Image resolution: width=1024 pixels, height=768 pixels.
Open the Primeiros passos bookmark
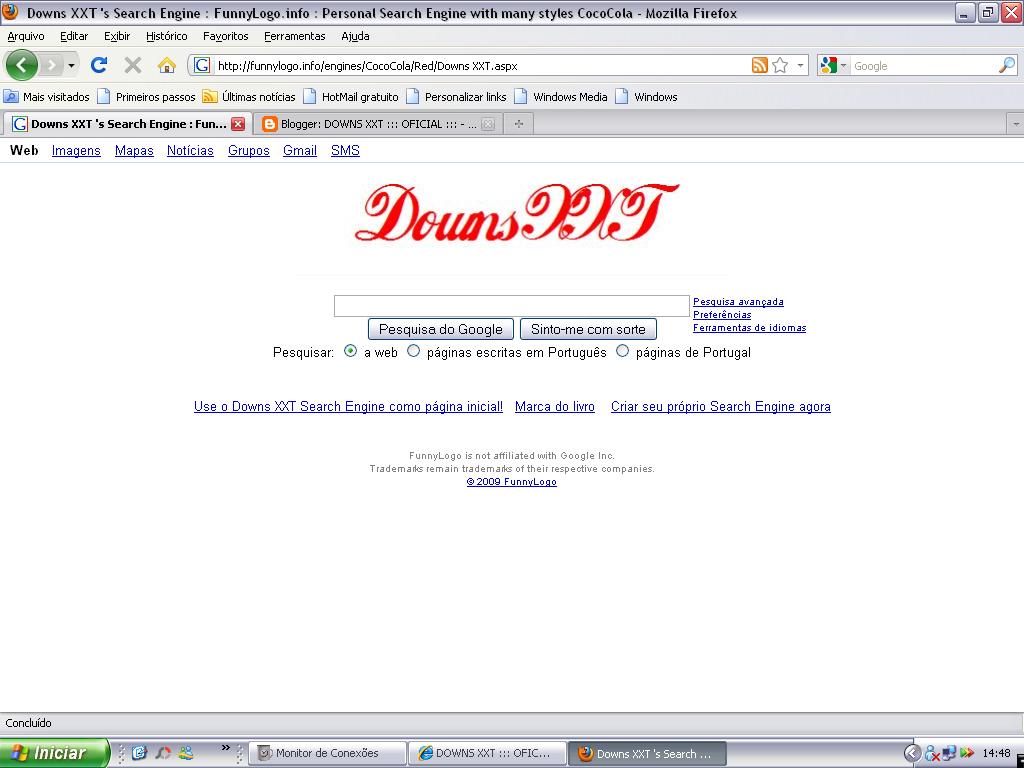pyautogui.click(x=146, y=97)
